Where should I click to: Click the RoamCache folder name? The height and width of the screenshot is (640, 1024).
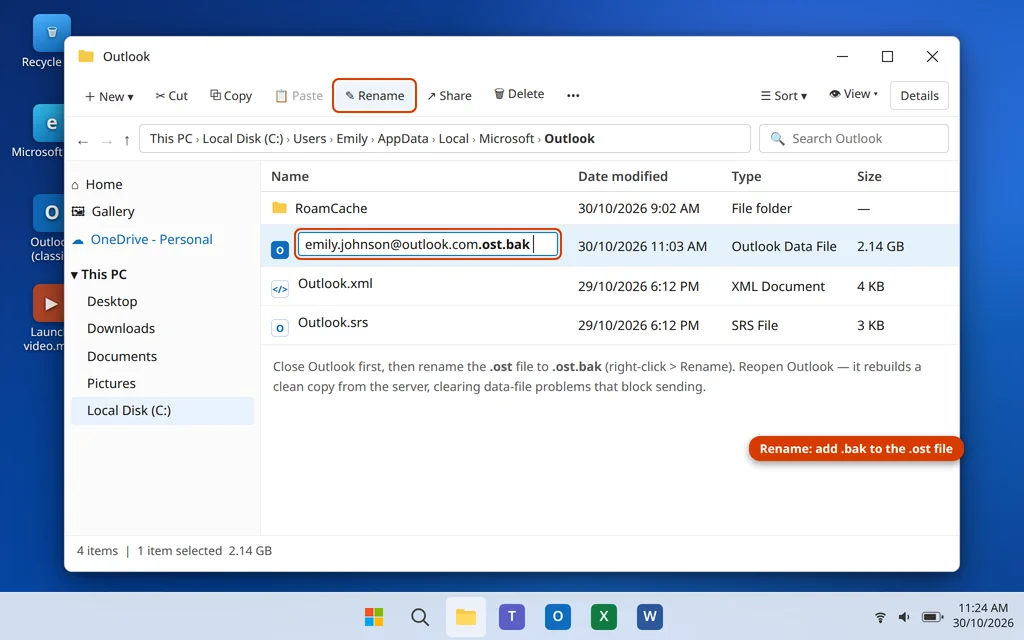pyautogui.click(x=331, y=208)
